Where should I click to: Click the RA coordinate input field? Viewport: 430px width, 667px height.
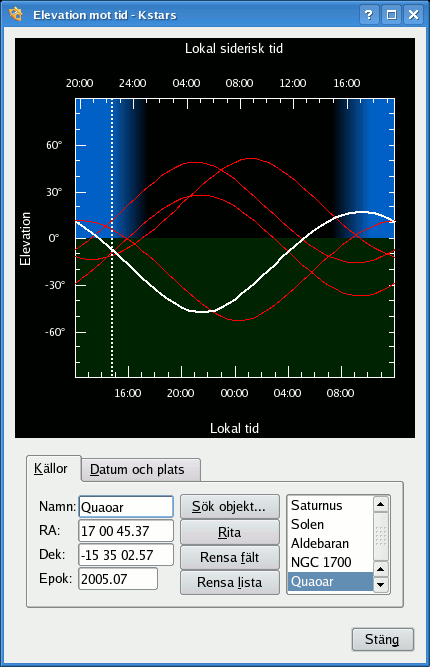pyautogui.click(x=126, y=531)
